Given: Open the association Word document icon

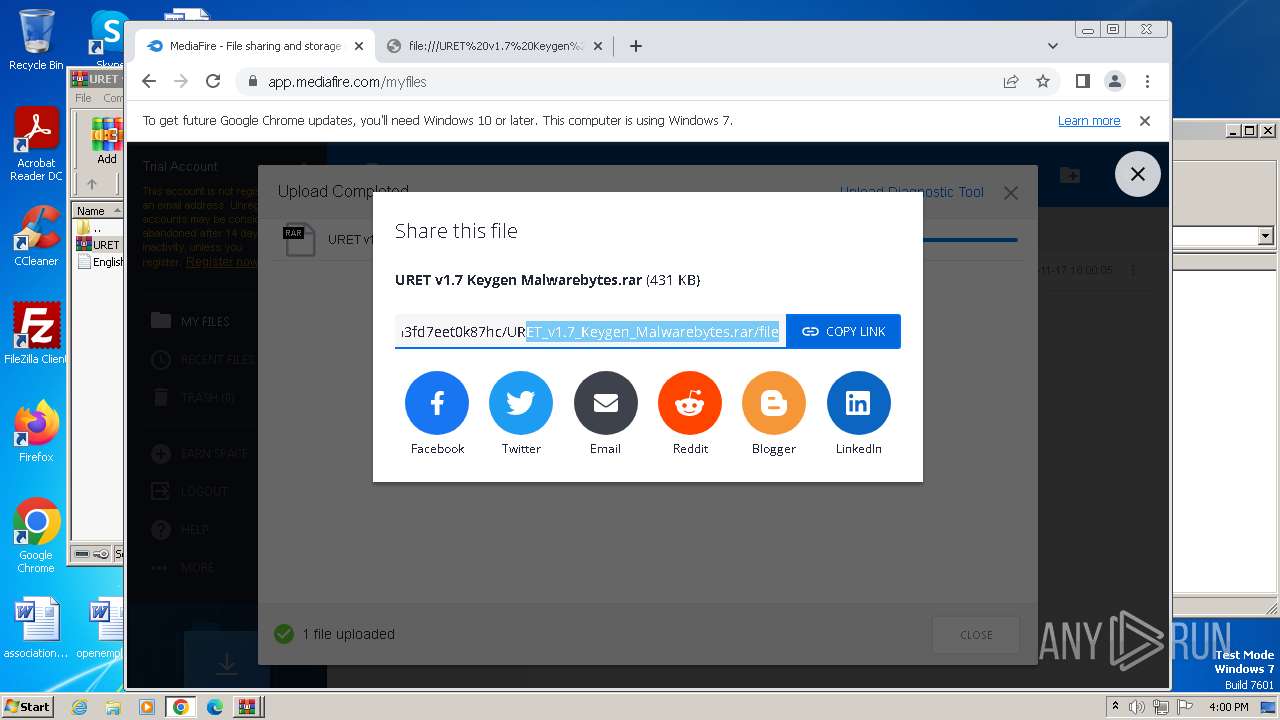Looking at the screenshot, I should coord(36,629).
